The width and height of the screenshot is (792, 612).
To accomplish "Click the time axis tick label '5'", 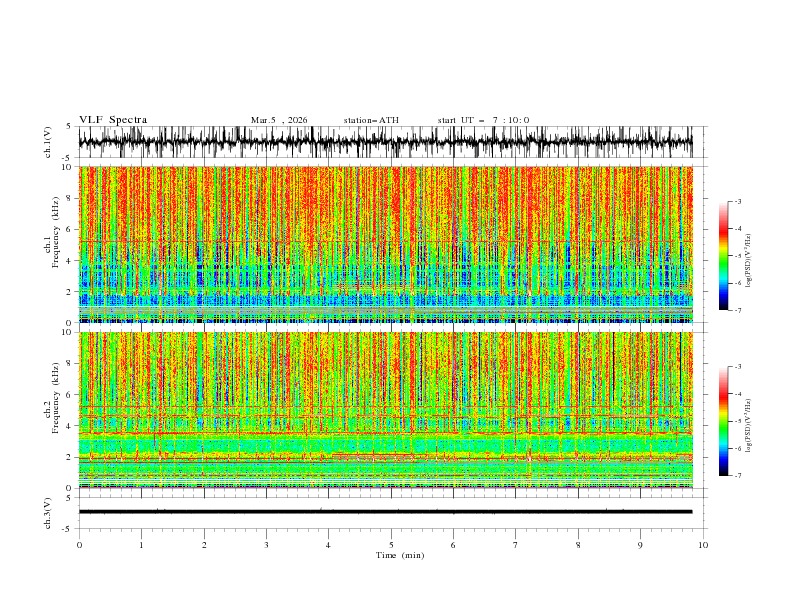I will (x=391, y=545).
